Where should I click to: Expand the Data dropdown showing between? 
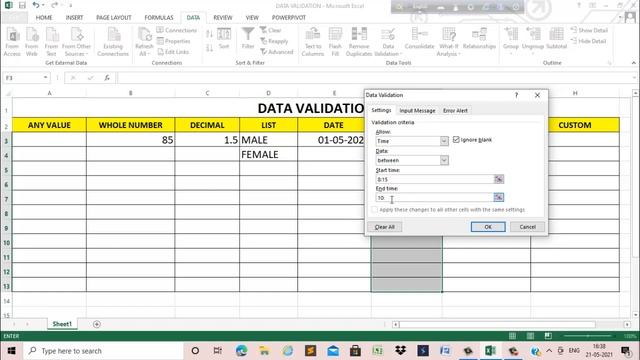pos(444,160)
